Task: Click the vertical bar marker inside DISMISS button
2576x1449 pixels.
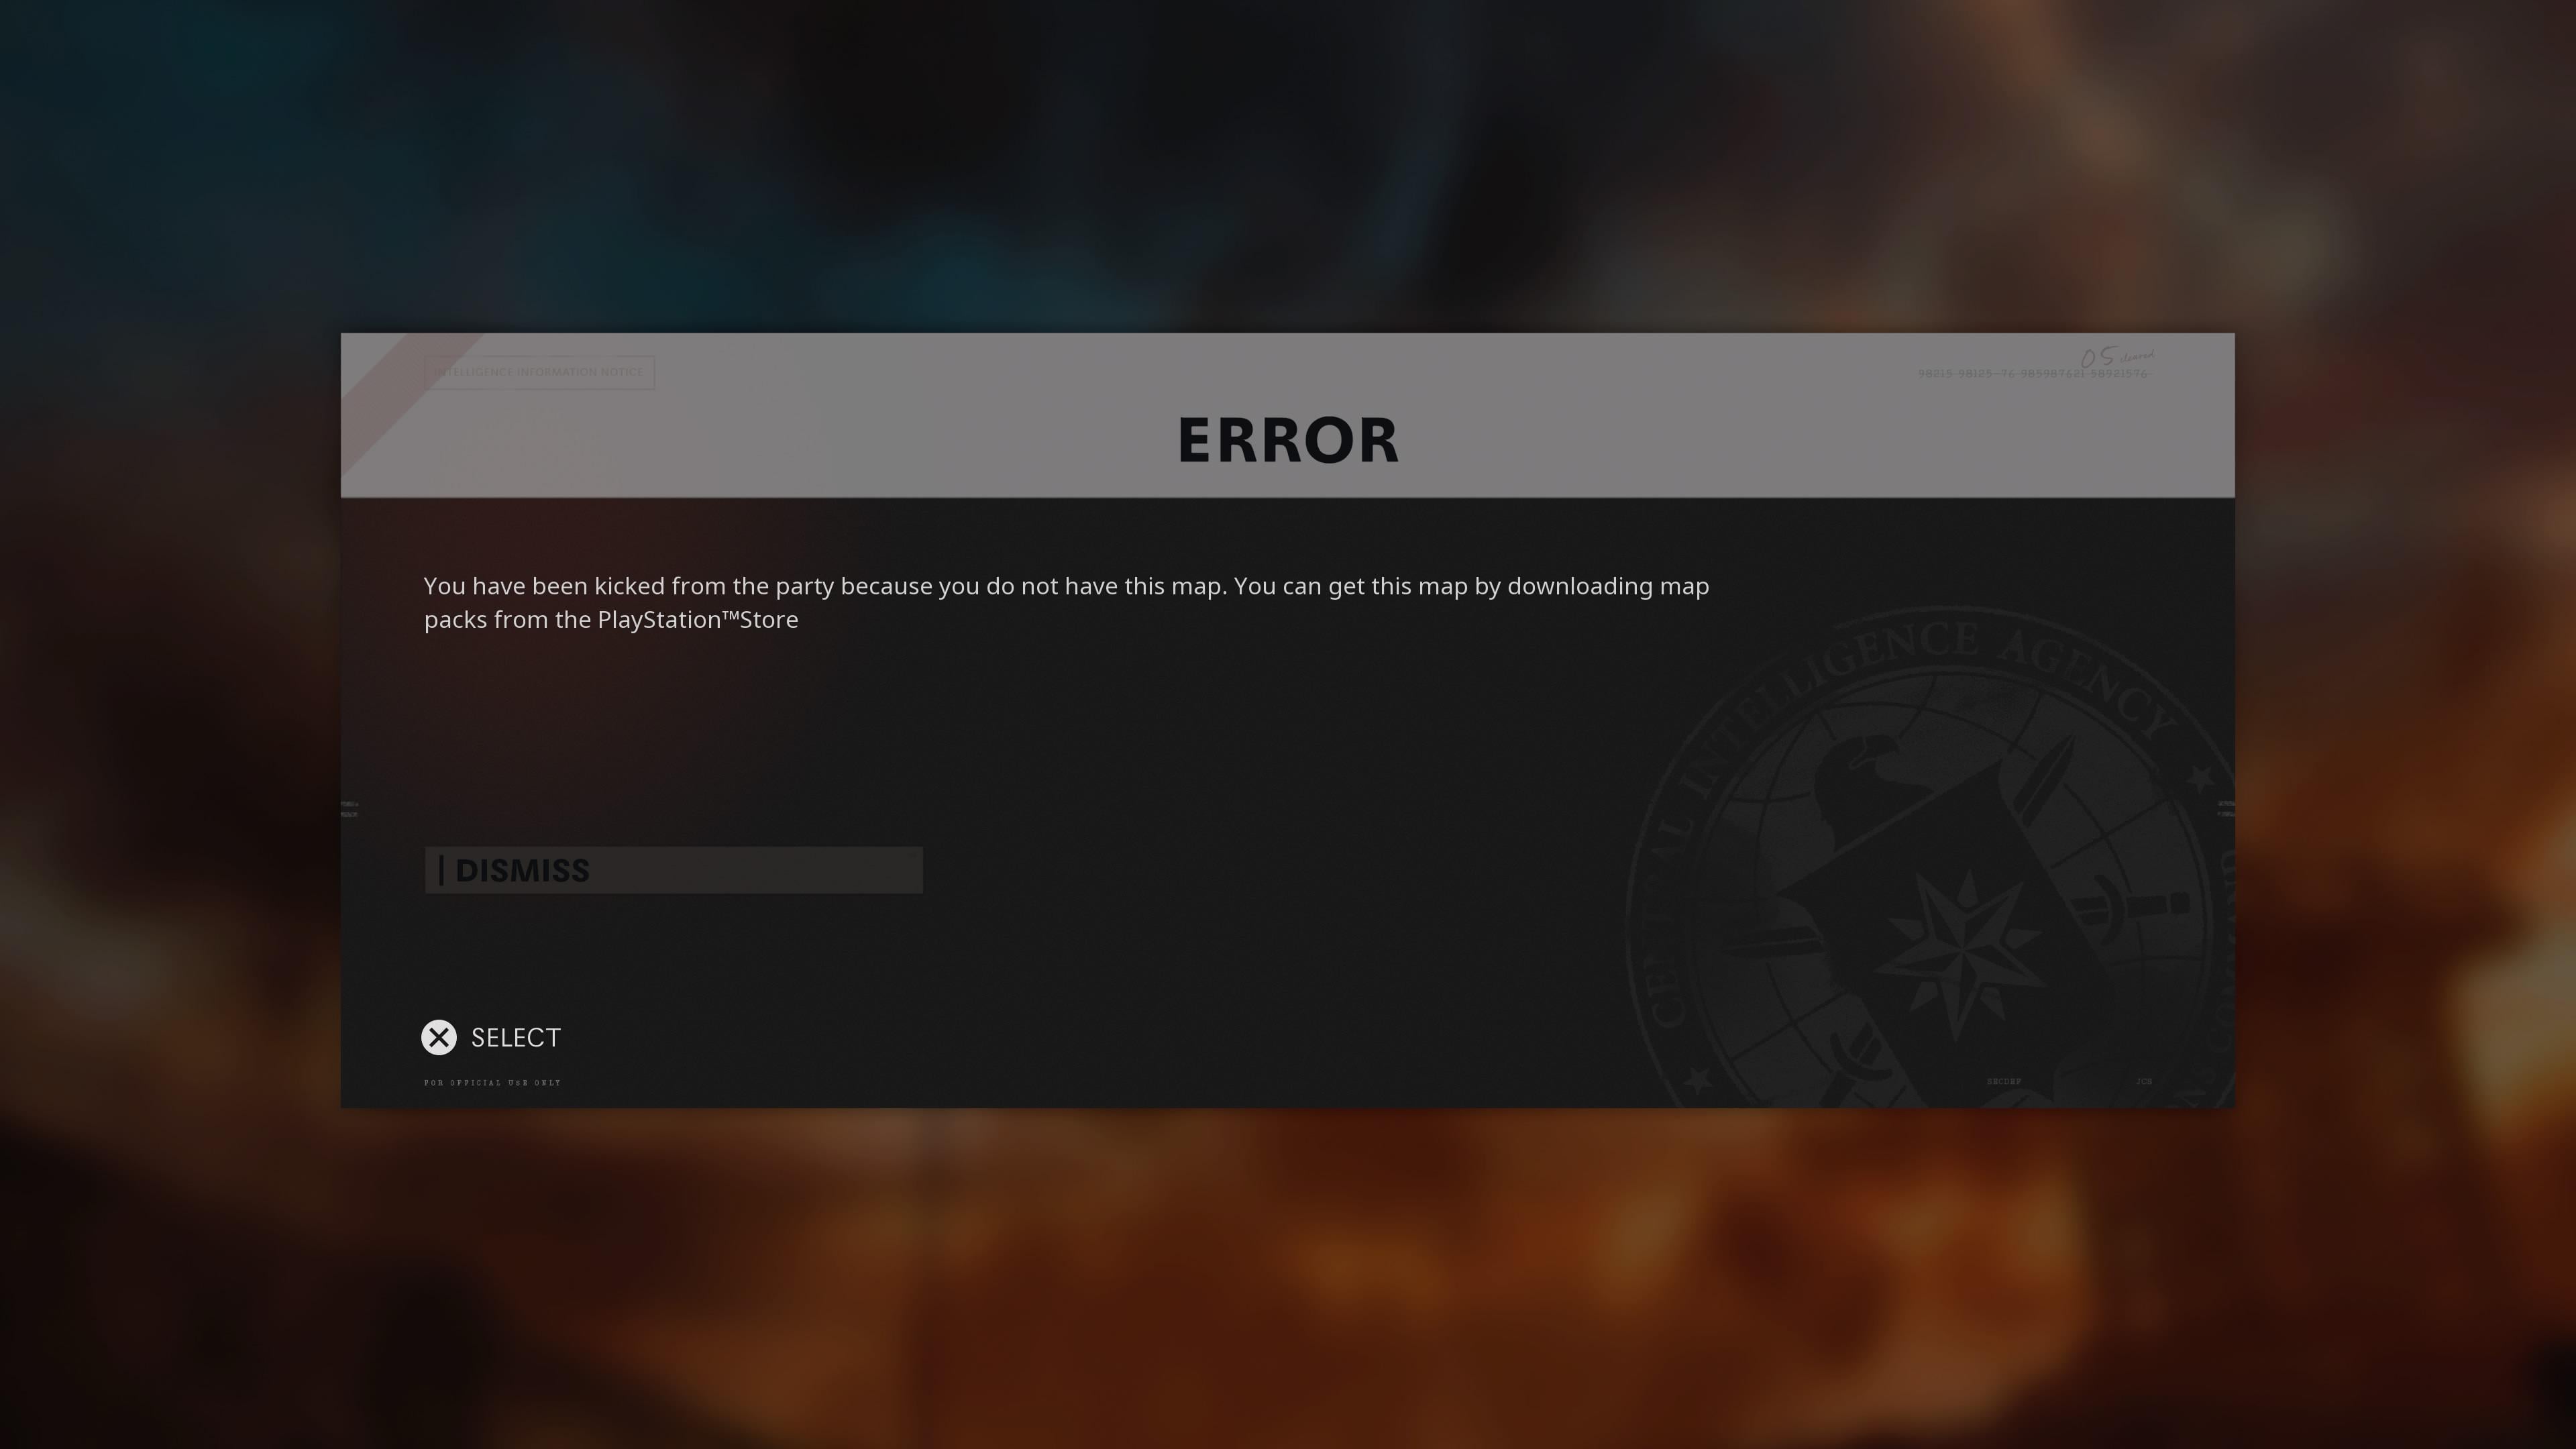Action: (x=442, y=870)
